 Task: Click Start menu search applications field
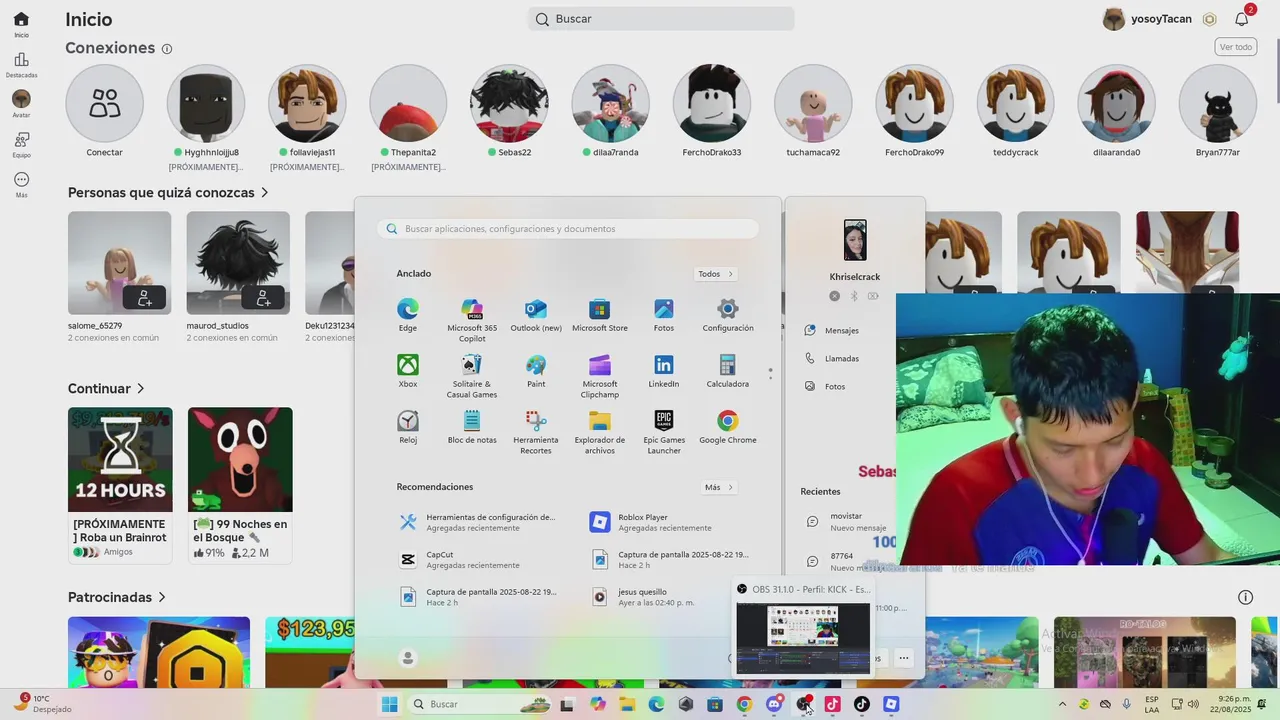coord(568,229)
